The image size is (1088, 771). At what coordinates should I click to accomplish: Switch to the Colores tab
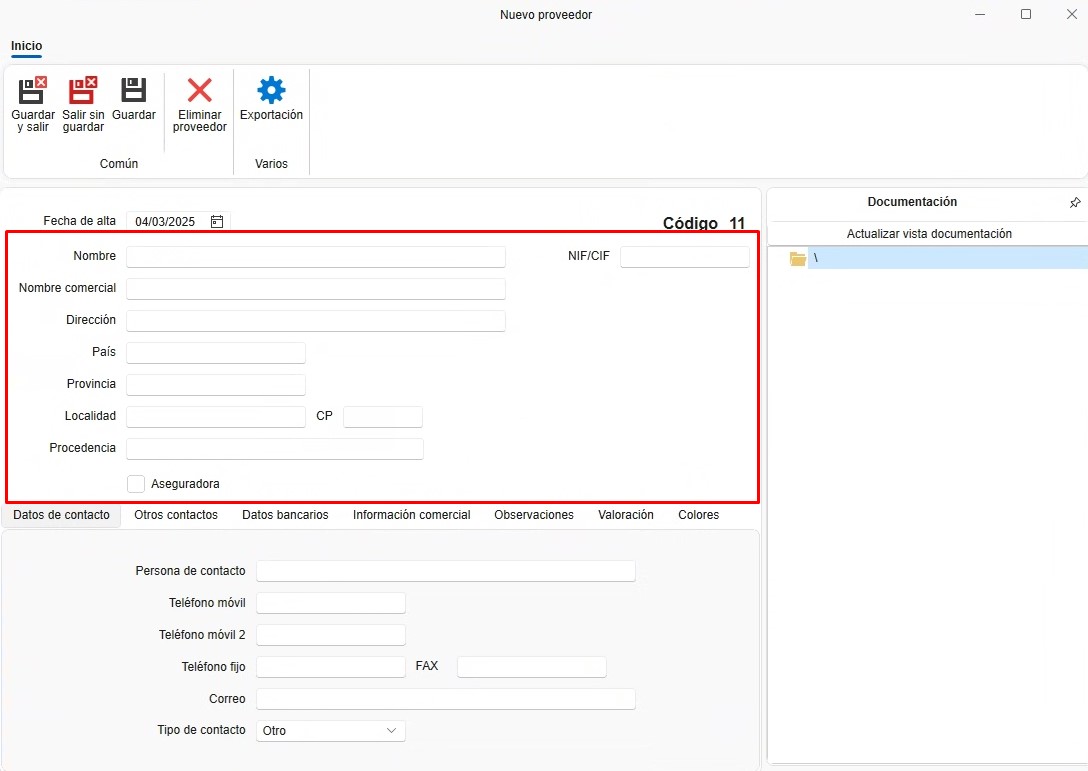tap(699, 515)
